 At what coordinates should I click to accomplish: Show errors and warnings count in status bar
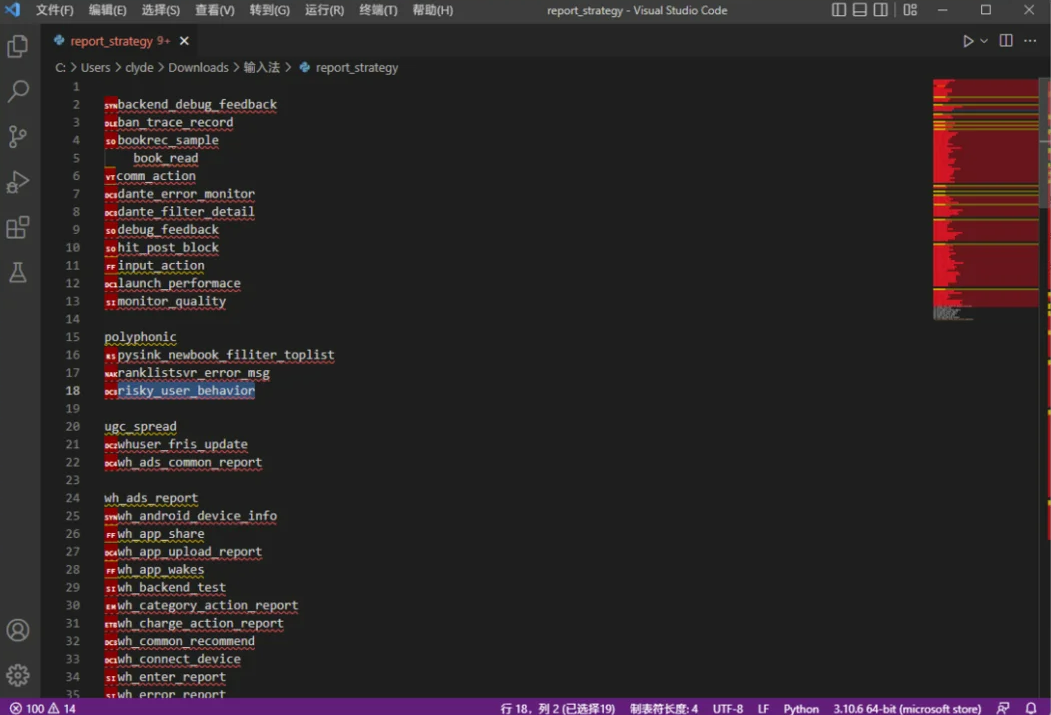43,708
